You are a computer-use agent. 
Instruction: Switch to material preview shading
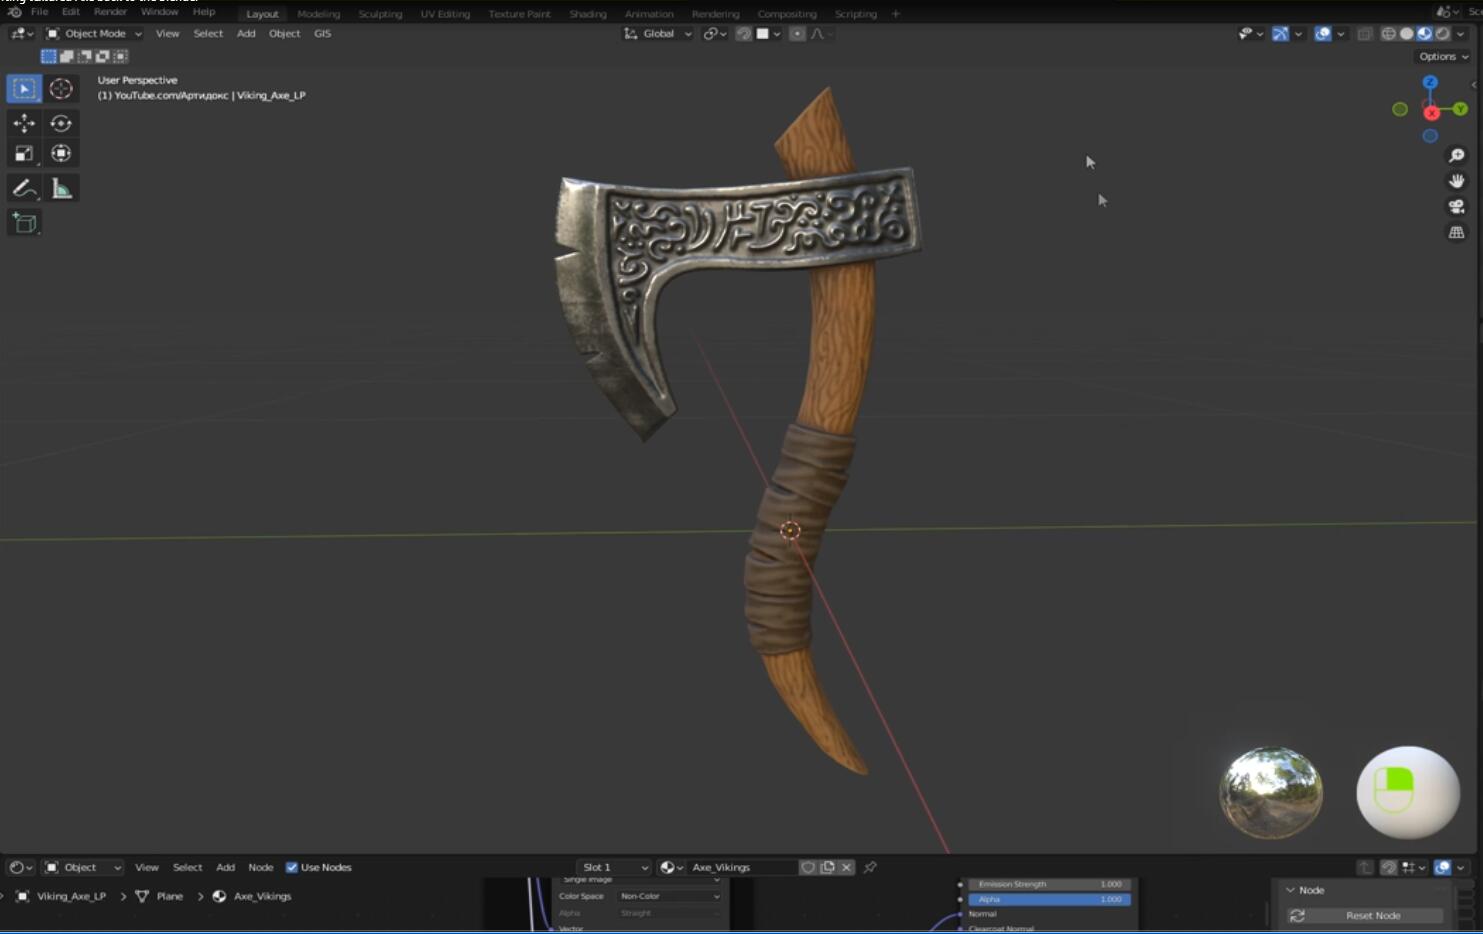1424,34
